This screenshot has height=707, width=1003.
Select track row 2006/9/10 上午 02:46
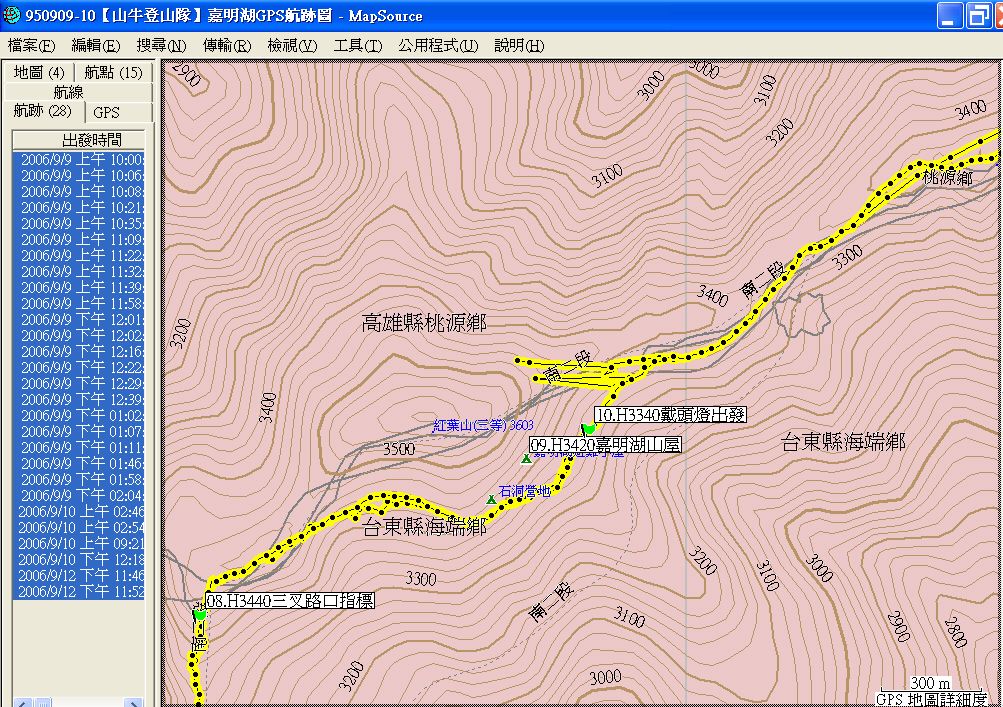point(79,511)
